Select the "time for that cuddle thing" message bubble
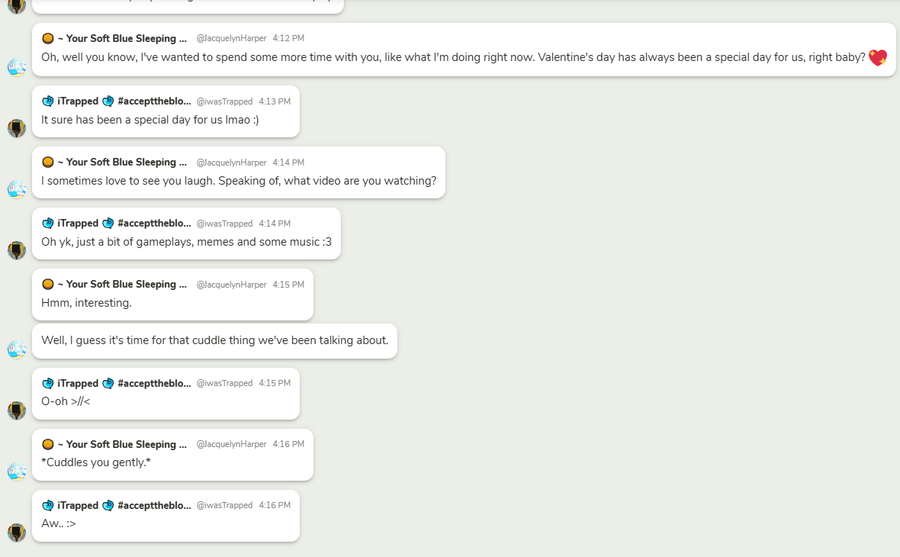900x557 pixels. pos(214,341)
